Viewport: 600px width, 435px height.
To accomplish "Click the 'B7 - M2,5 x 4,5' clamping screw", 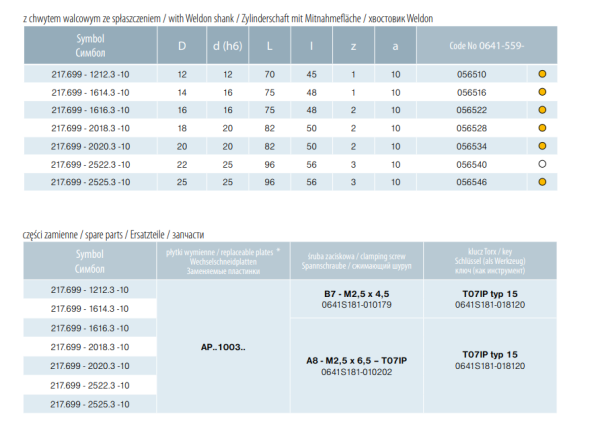I will point(356,293).
